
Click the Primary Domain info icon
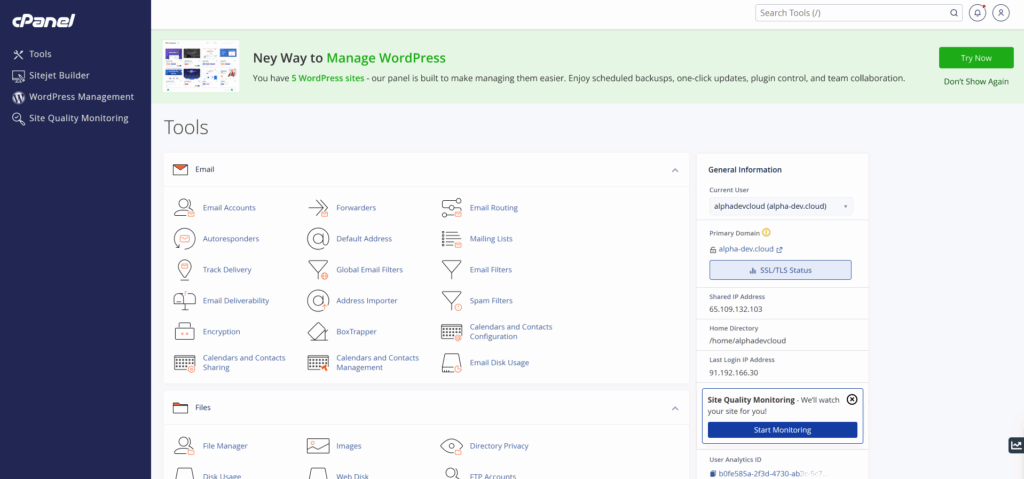point(766,232)
